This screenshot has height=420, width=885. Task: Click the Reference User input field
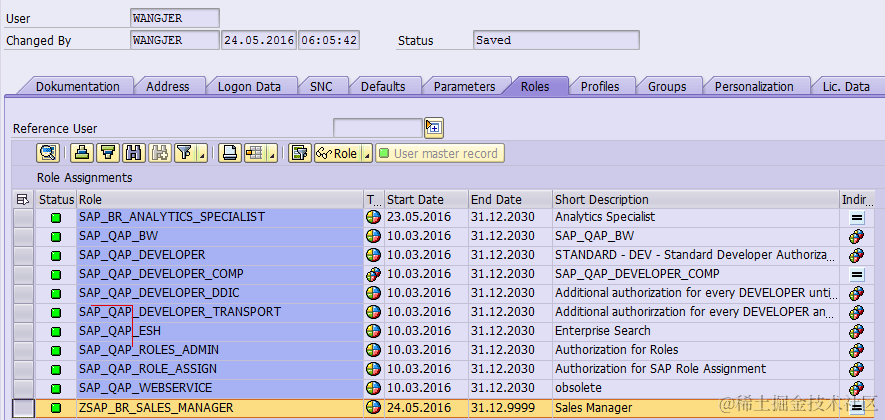378,128
